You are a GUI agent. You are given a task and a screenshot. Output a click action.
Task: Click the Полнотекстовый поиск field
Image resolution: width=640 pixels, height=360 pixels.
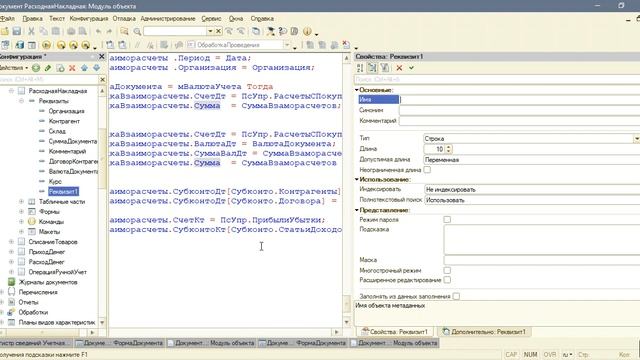(532, 200)
